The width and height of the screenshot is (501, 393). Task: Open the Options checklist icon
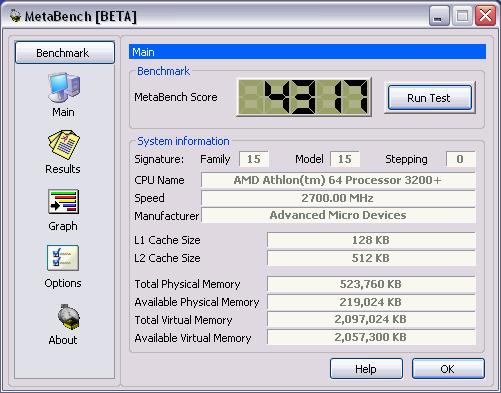click(63, 258)
